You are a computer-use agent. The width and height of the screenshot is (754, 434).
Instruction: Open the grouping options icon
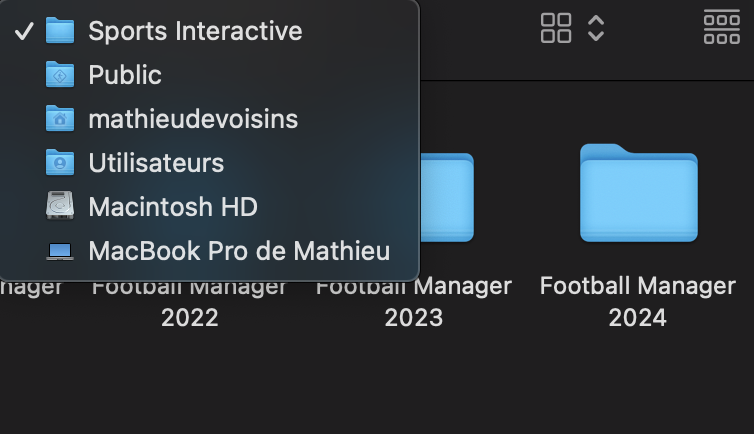tap(722, 27)
